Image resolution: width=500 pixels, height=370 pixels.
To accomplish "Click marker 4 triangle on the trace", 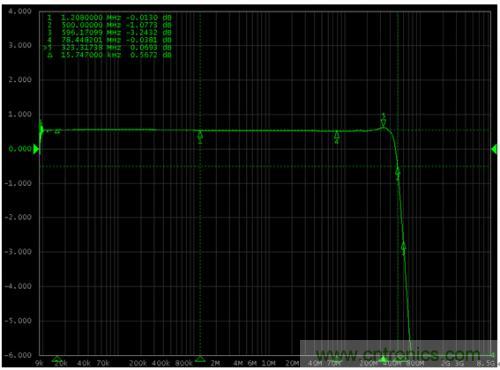I will click(x=337, y=137).
